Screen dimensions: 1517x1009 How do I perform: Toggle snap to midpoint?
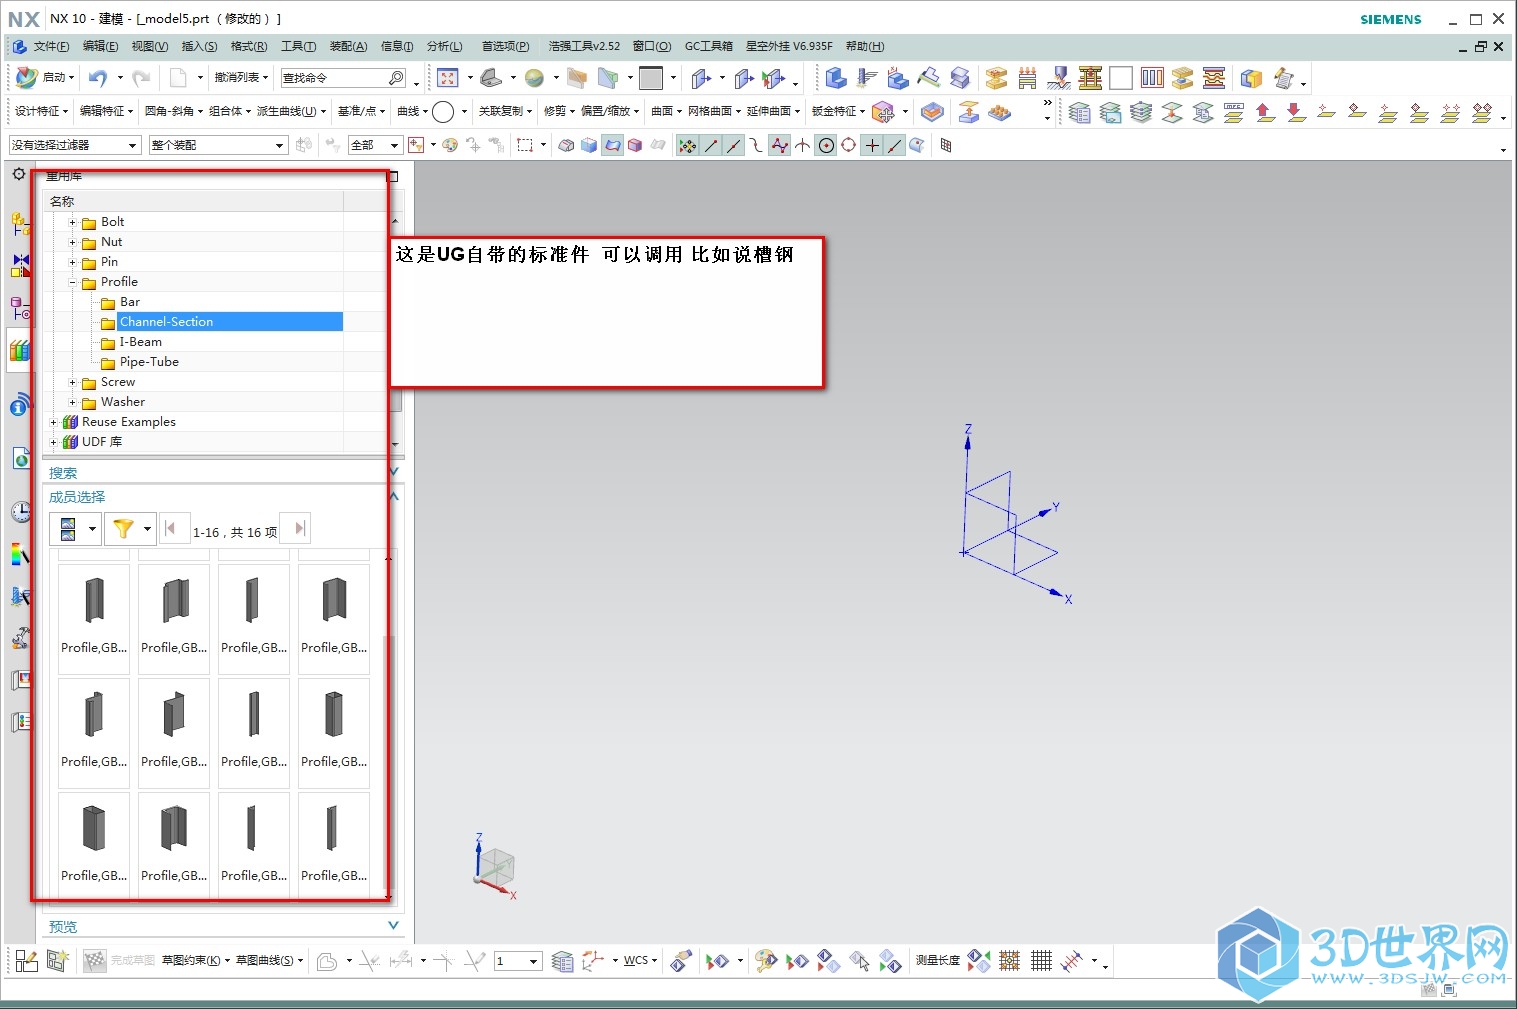[734, 145]
